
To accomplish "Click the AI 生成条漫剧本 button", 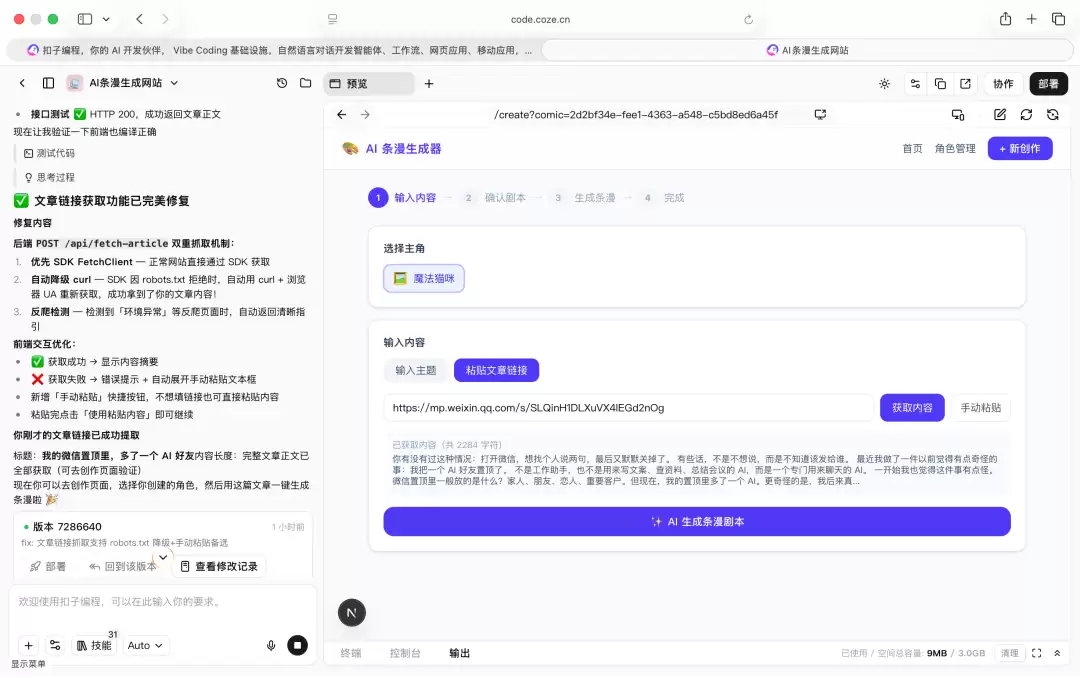I will [x=696, y=522].
